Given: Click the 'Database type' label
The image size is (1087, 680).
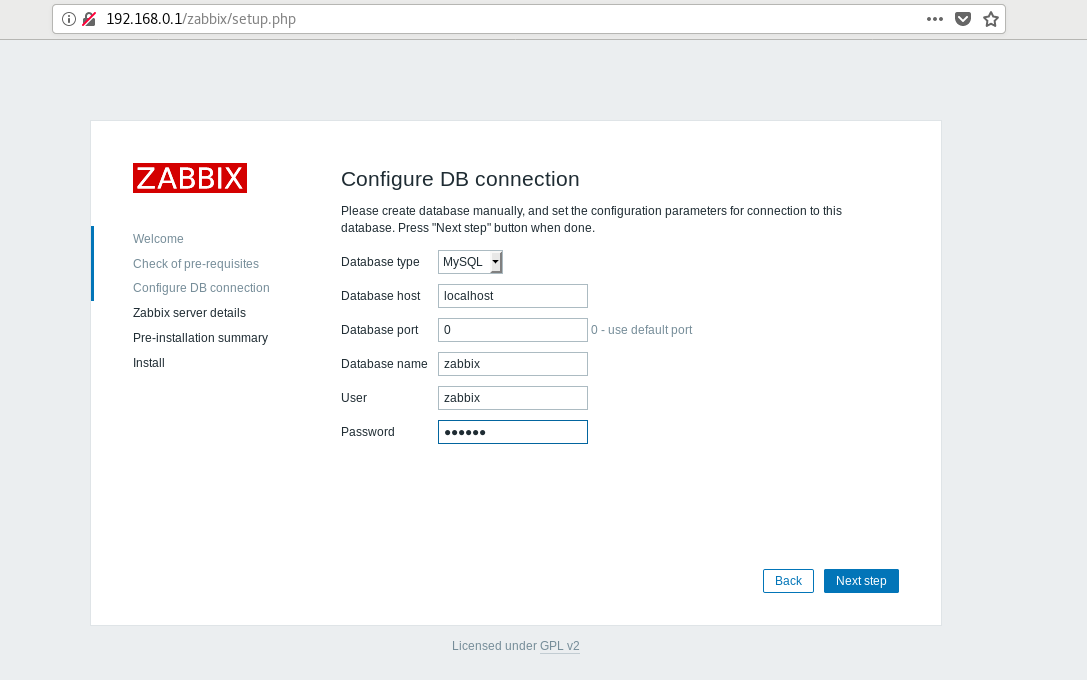Looking at the screenshot, I should pyautogui.click(x=380, y=262).
